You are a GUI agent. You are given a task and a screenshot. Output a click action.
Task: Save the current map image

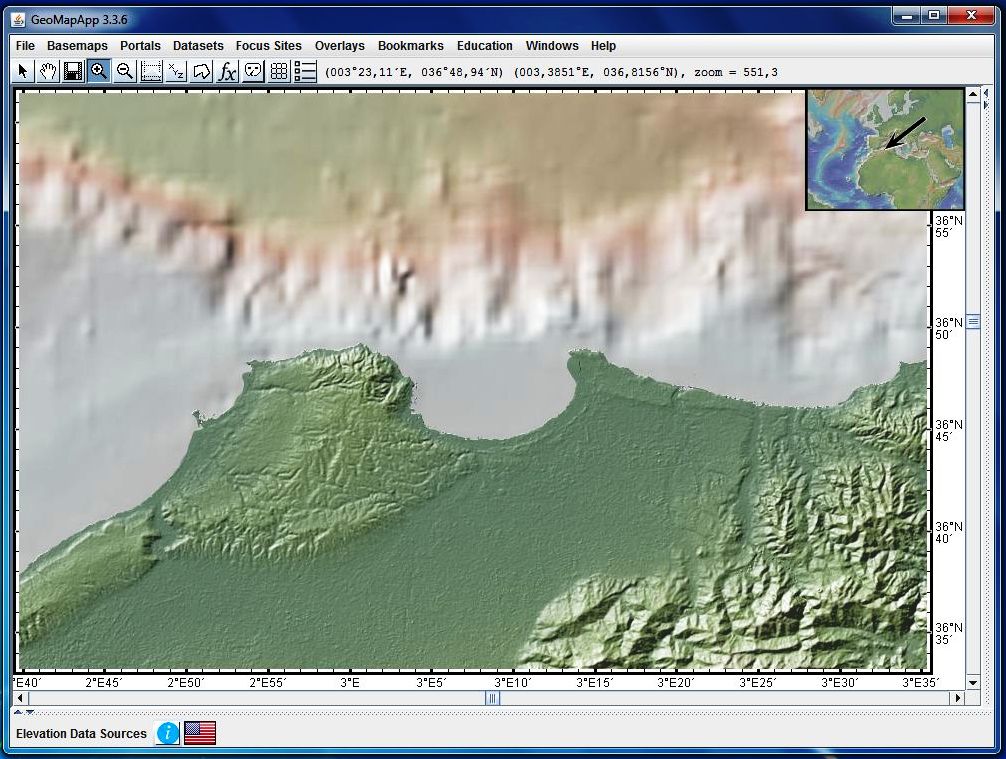pos(73,71)
